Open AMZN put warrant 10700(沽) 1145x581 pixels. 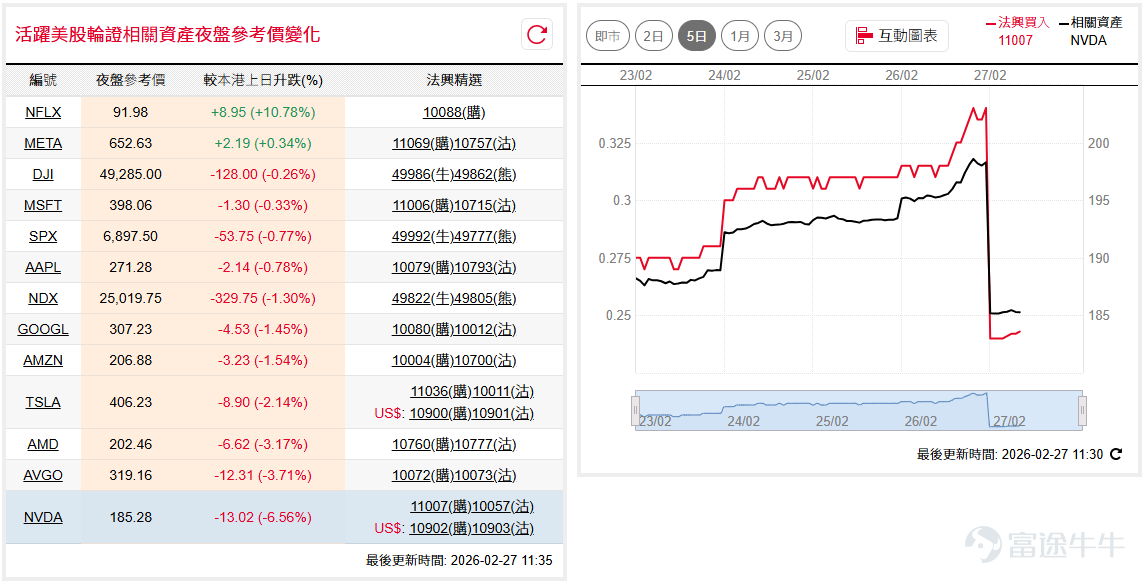coord(485,361)
